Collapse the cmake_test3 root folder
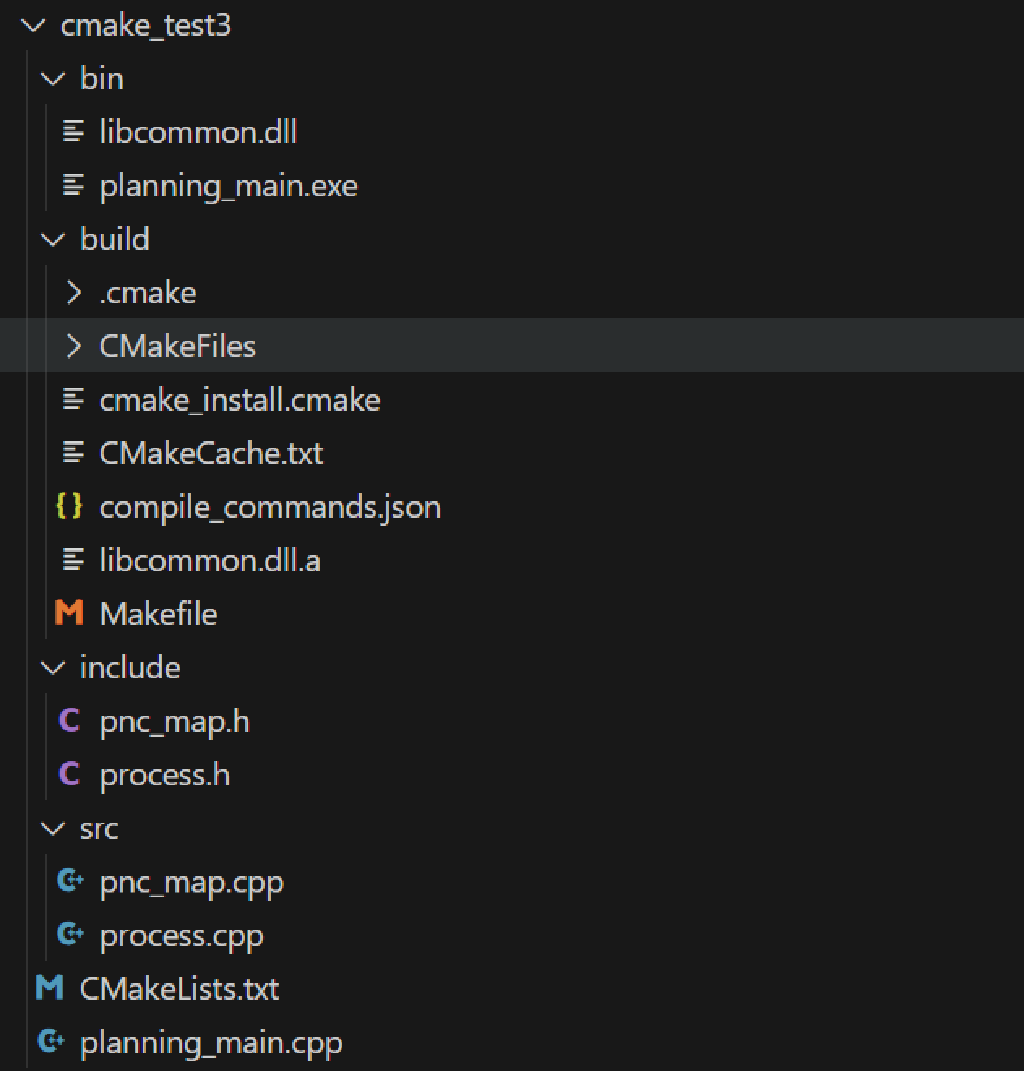Screen dimensions: 1024x1071 (x=33, y=25)
